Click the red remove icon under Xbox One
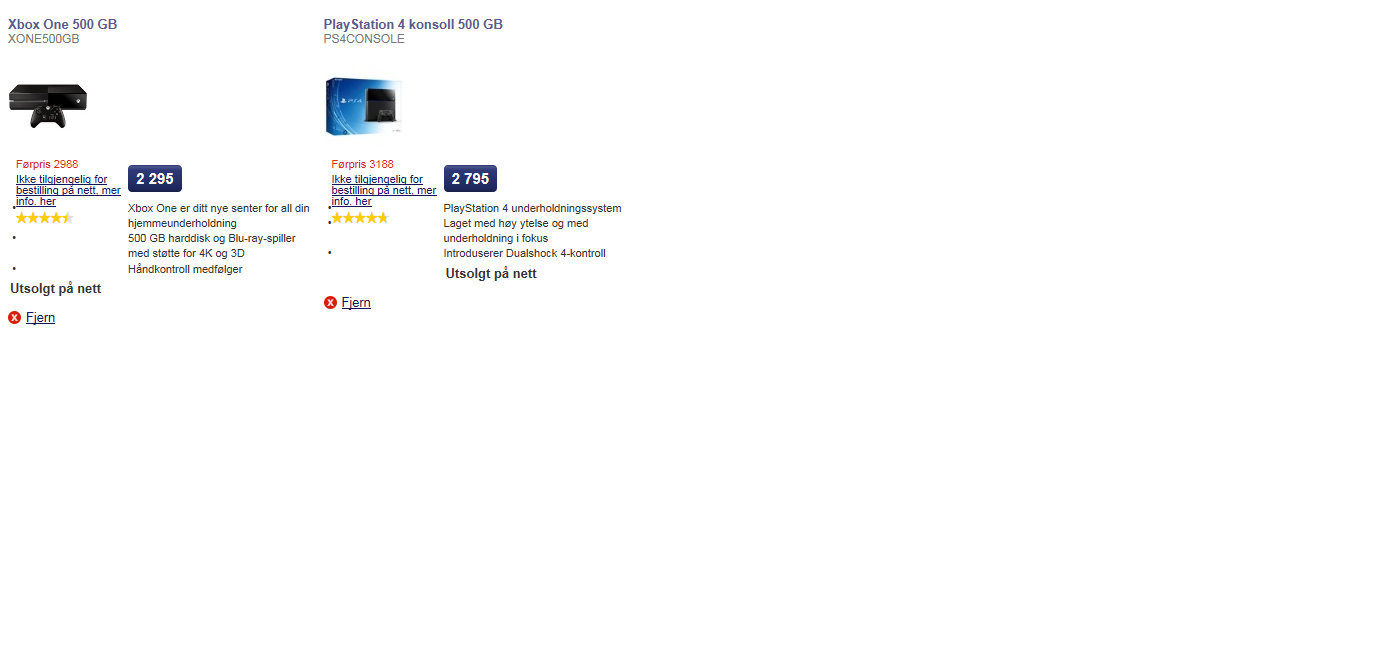Image resolution: width=1379 pixels, height=662 pixels. [x=14, y=318]
